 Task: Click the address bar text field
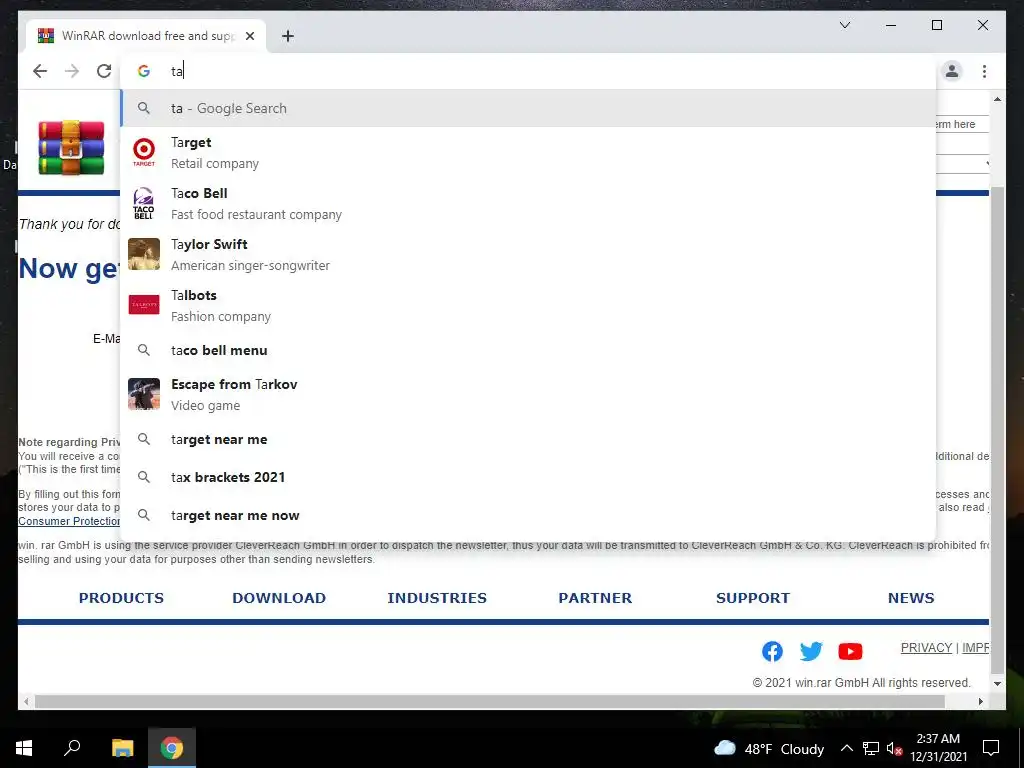(528, 71)
